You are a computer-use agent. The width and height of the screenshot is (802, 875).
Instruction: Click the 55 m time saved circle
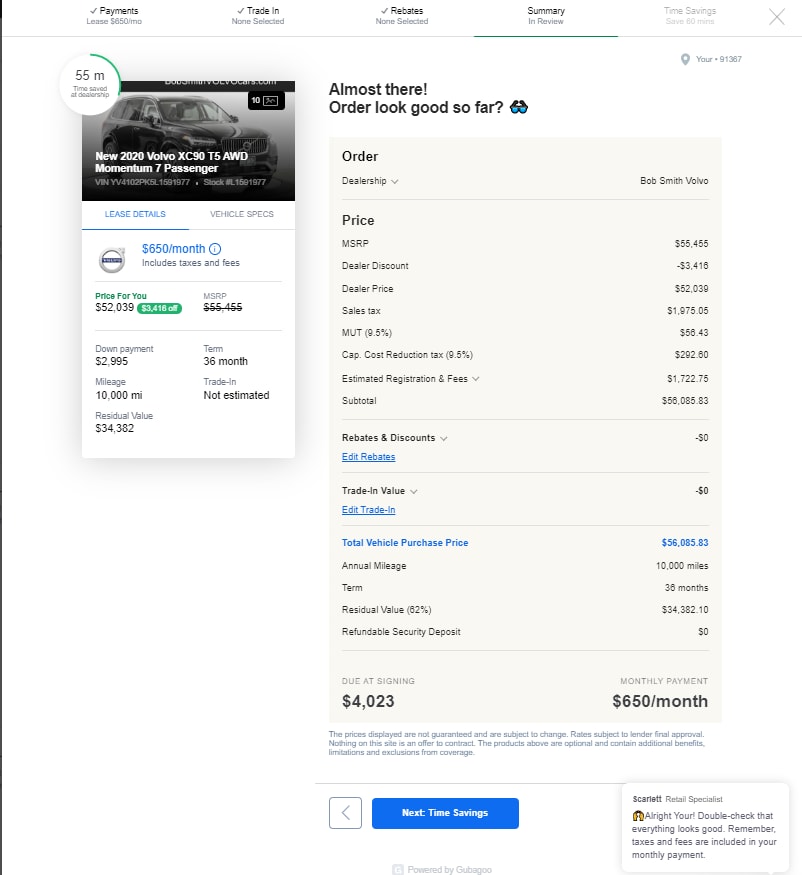(x=90, y=84)
